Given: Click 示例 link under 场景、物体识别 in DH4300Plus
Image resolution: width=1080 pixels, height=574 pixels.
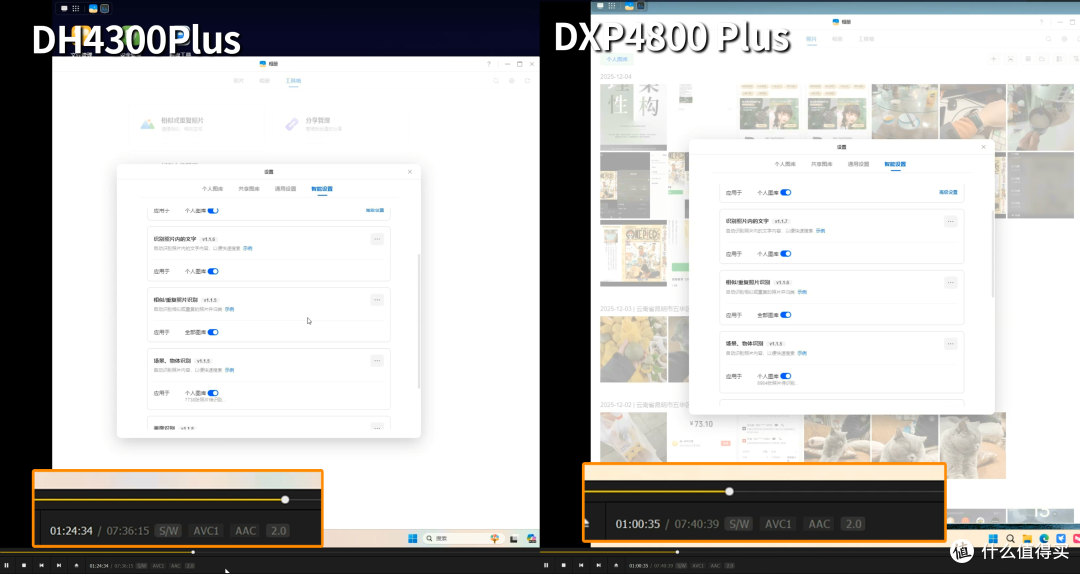Looking at the screenshot, I should (229, 370).
